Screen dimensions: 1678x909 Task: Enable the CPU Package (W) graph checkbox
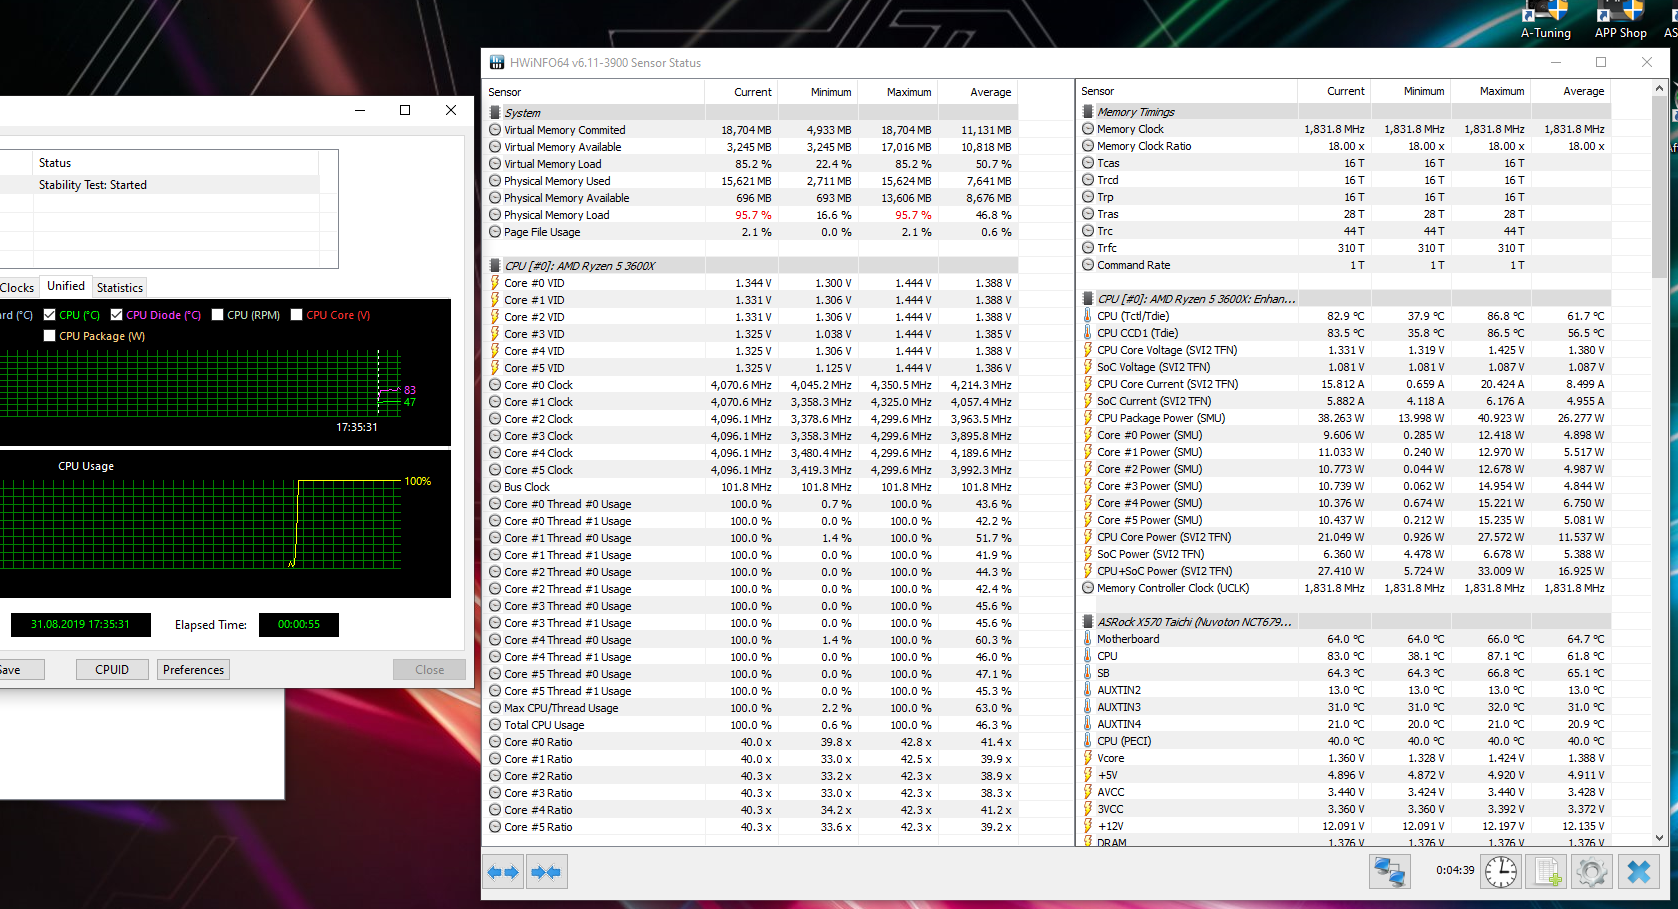(x=49, y=336)
